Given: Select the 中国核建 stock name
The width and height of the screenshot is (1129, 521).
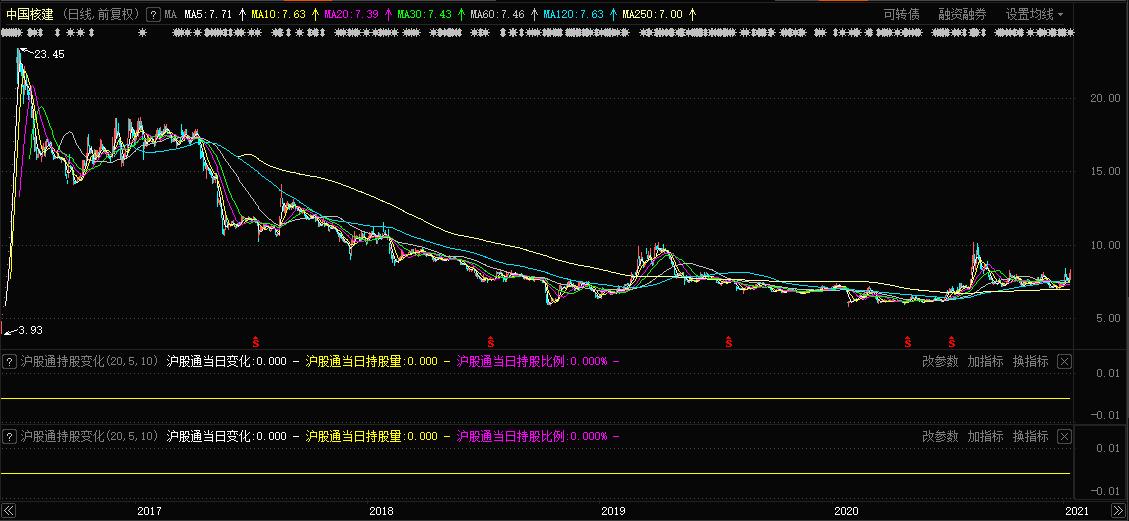Looking at the screenshot, I should pos(30,14).
